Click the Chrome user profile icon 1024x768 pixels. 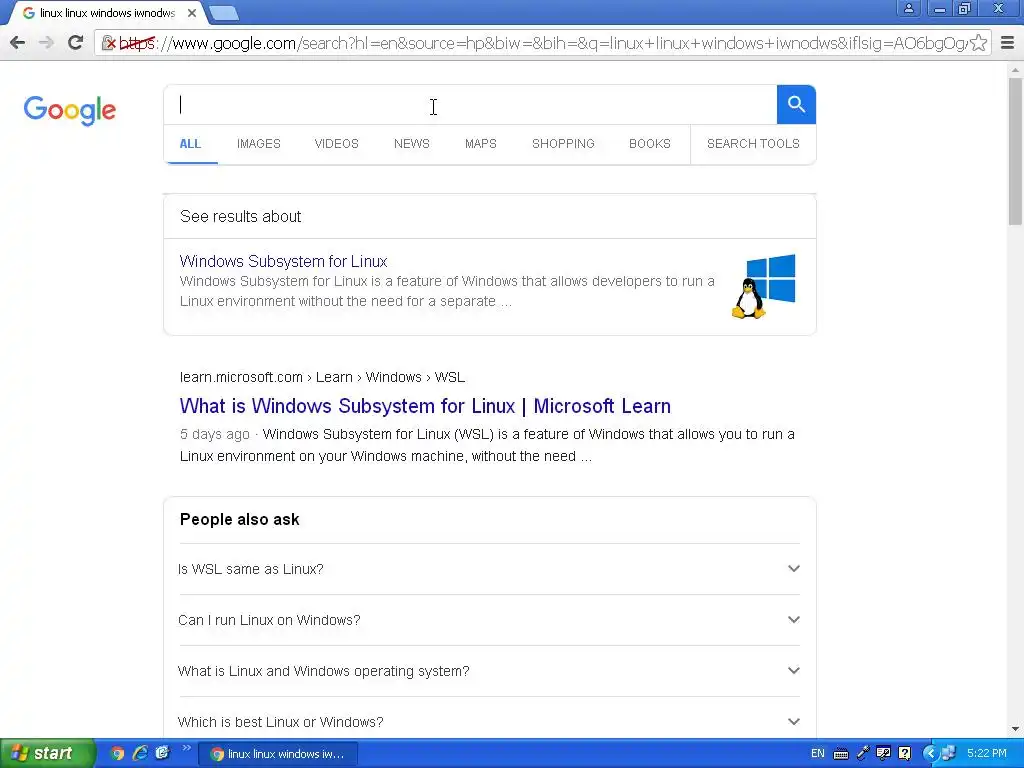(908, 8)
